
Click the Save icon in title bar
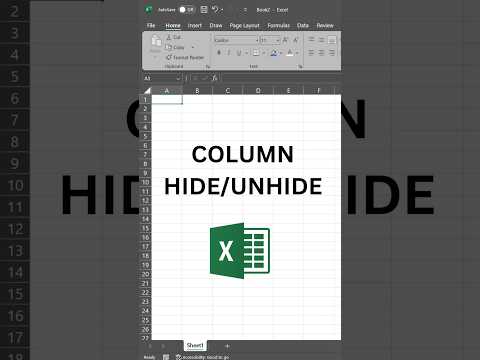pyautogui.click(x=204, y=9)
